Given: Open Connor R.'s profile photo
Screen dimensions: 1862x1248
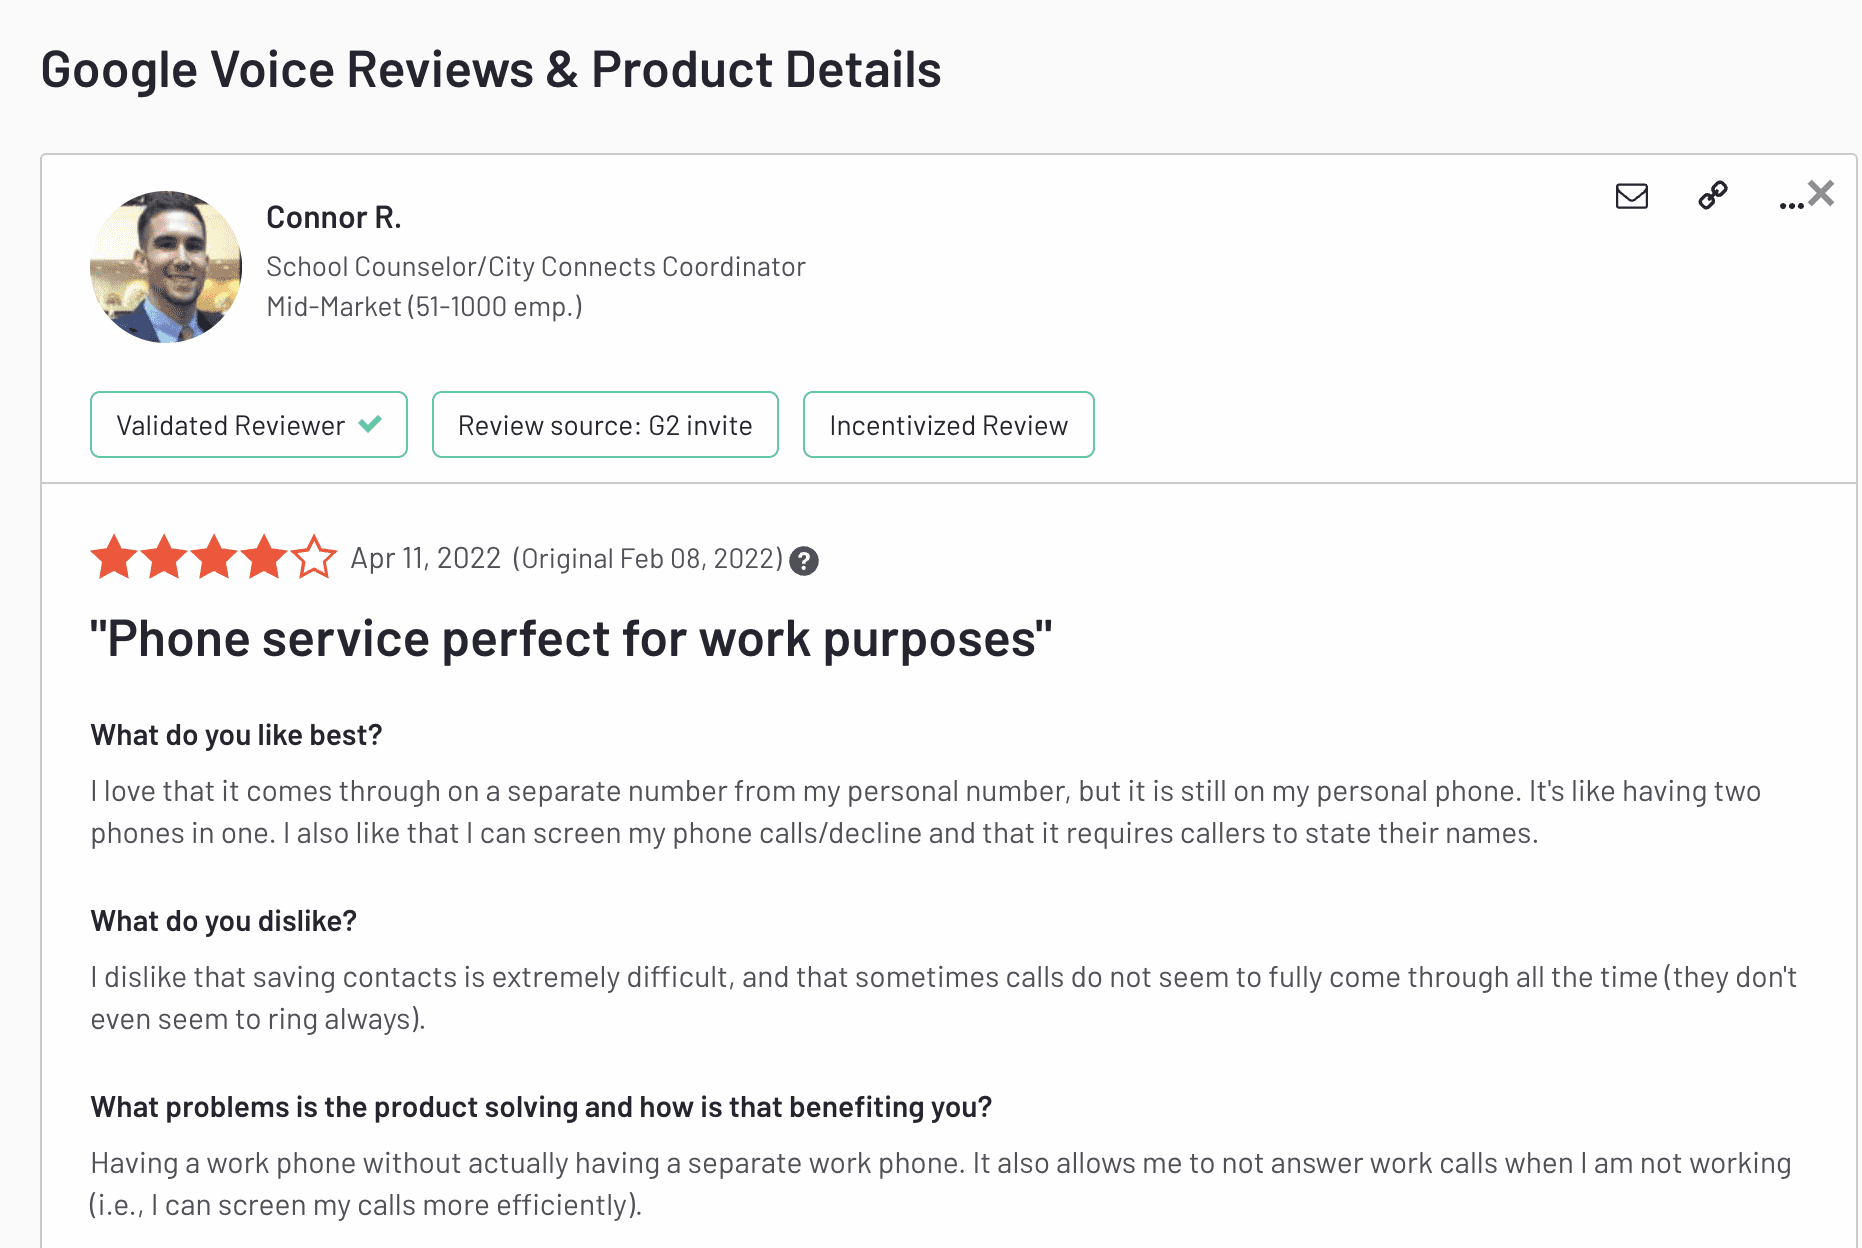Looking at the screenshot, I should (x=166, y=267).
